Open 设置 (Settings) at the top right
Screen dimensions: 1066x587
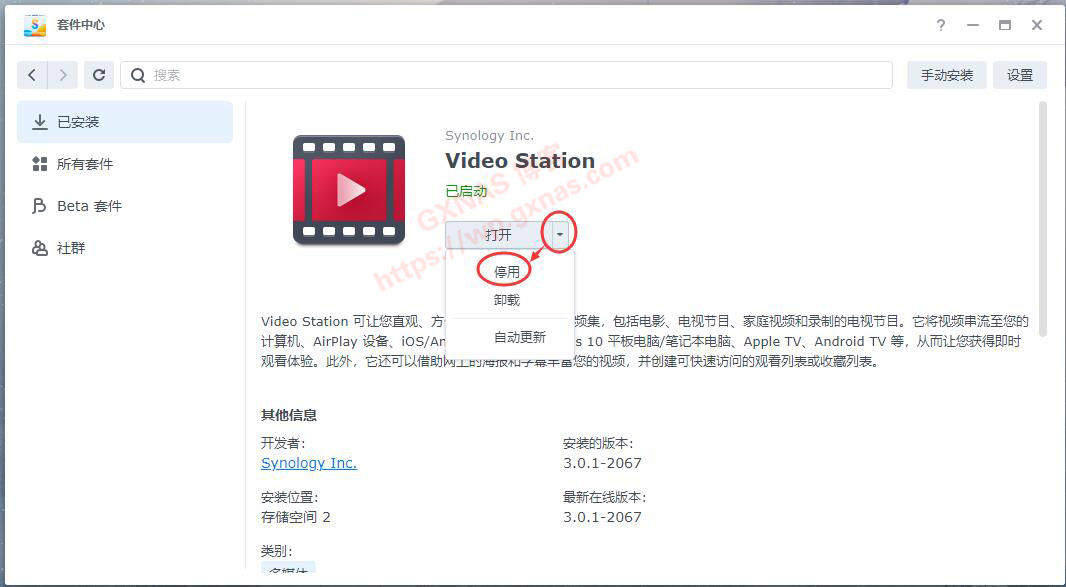(1019, 74)
